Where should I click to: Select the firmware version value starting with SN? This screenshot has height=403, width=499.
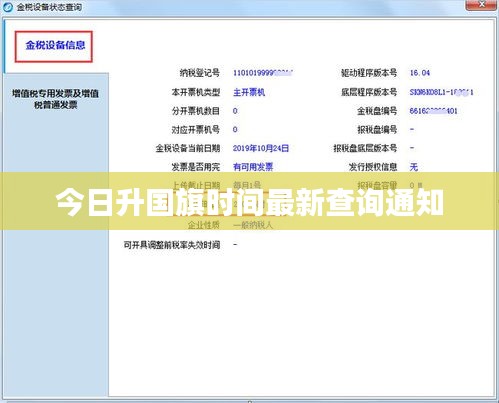[x=441, y=92]
